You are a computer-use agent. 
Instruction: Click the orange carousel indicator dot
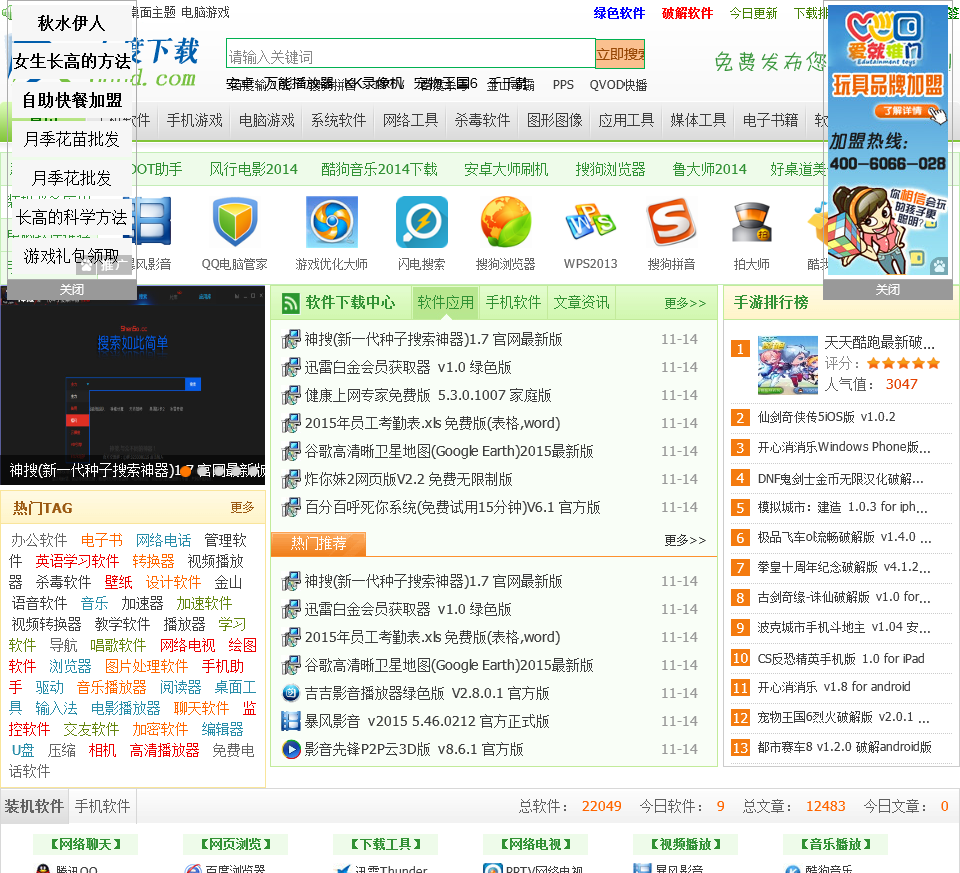point(186,472)
